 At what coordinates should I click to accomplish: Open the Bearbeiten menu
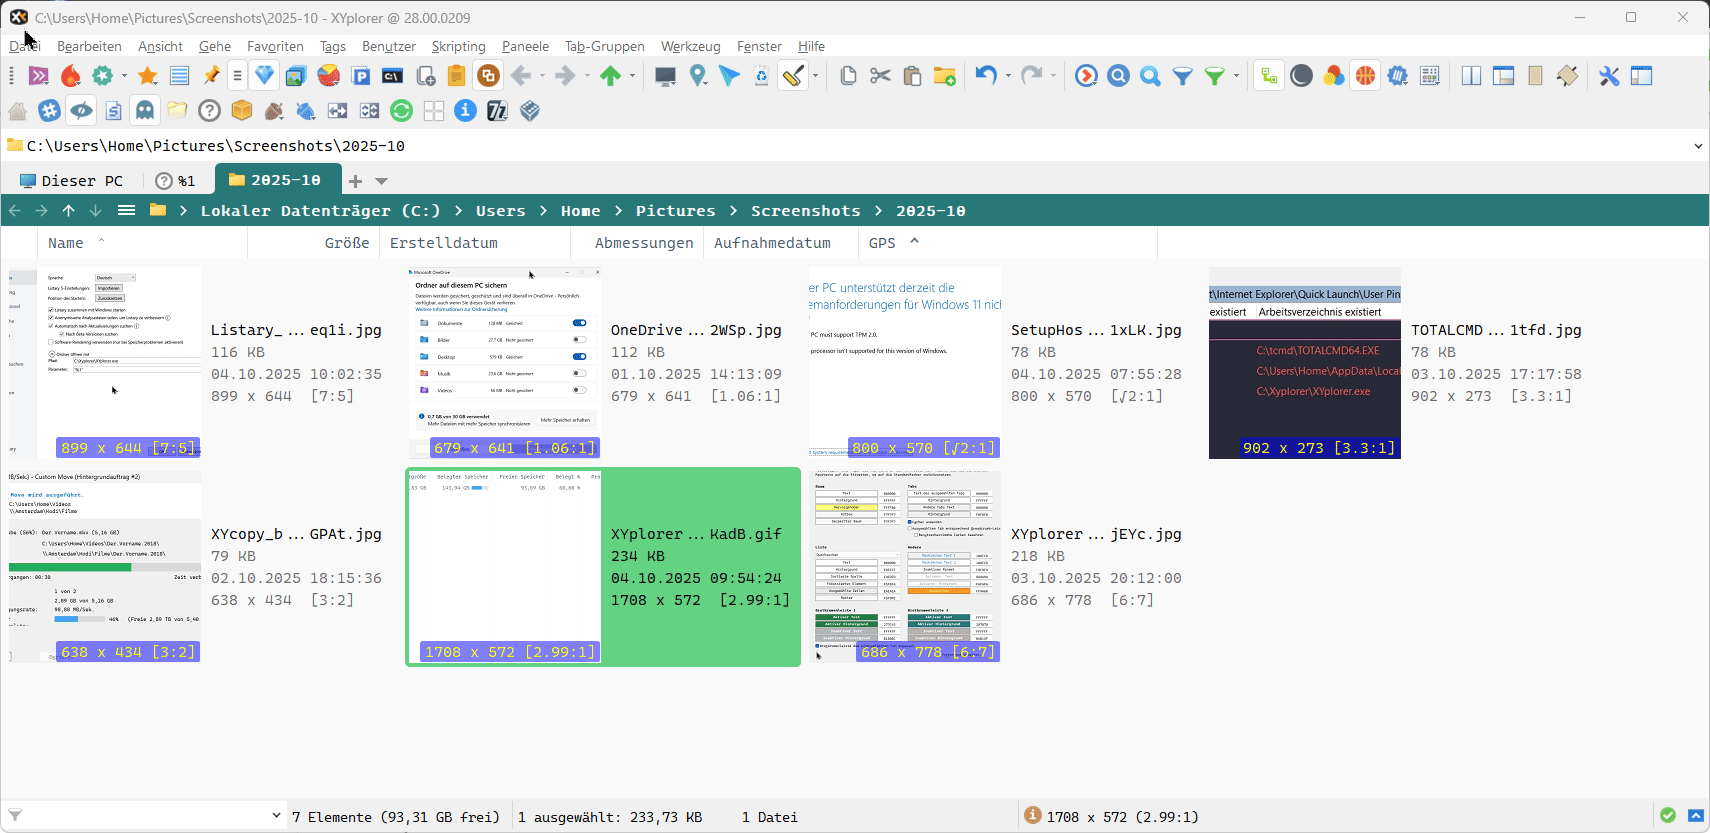pyautogui.click(x=89, y=46)
